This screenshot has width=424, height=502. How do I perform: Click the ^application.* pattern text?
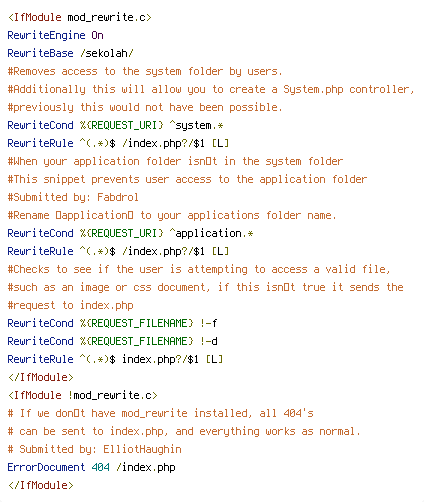(x=211, y=233)
